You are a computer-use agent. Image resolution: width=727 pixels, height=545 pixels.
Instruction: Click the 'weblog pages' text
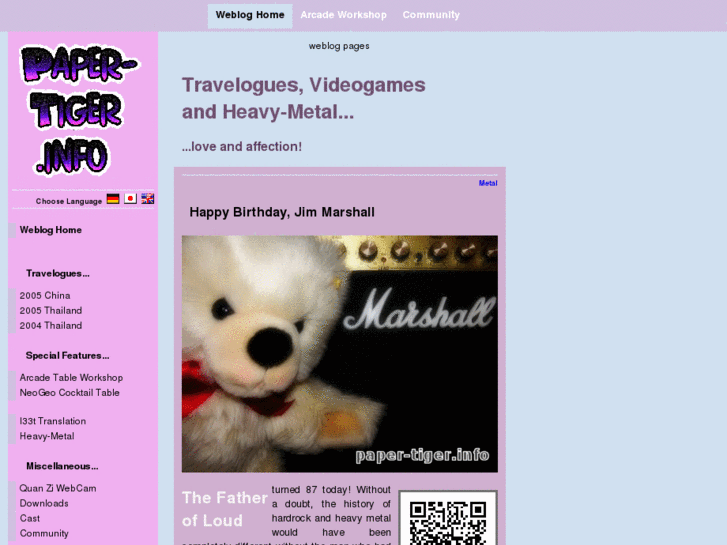[339, 46]
